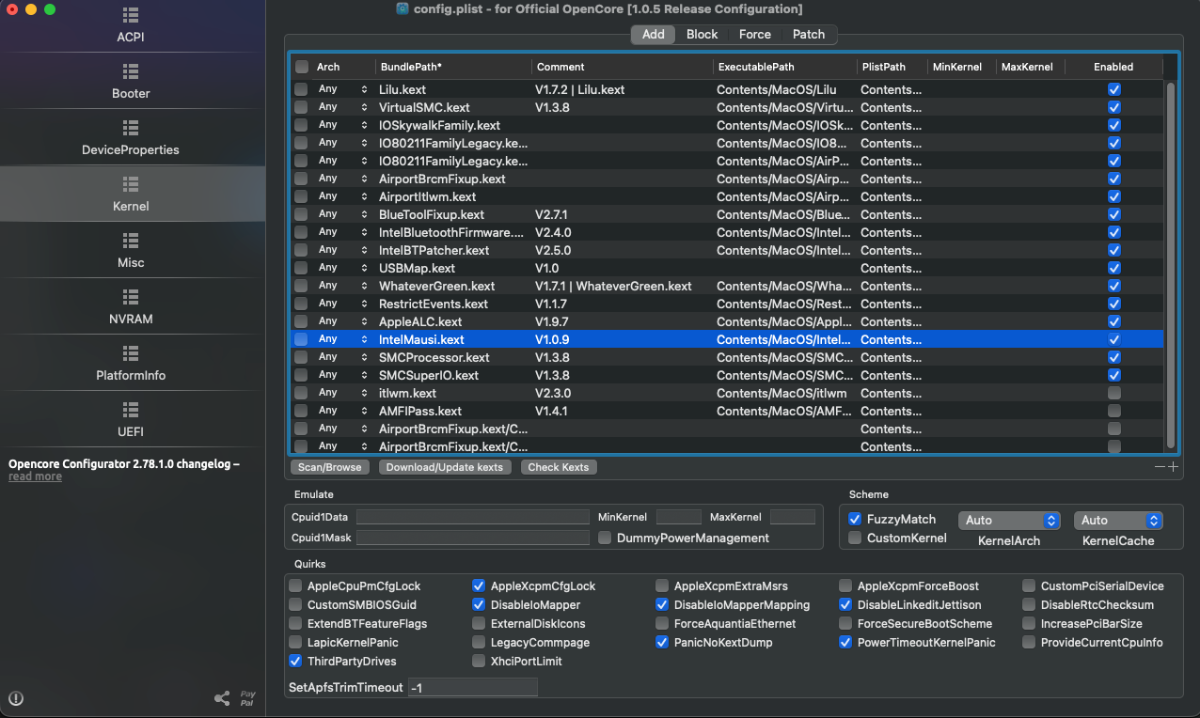Switch to the Add tab
The width and height of the screenshot is (1200, 718).
(x=653, y=34)
